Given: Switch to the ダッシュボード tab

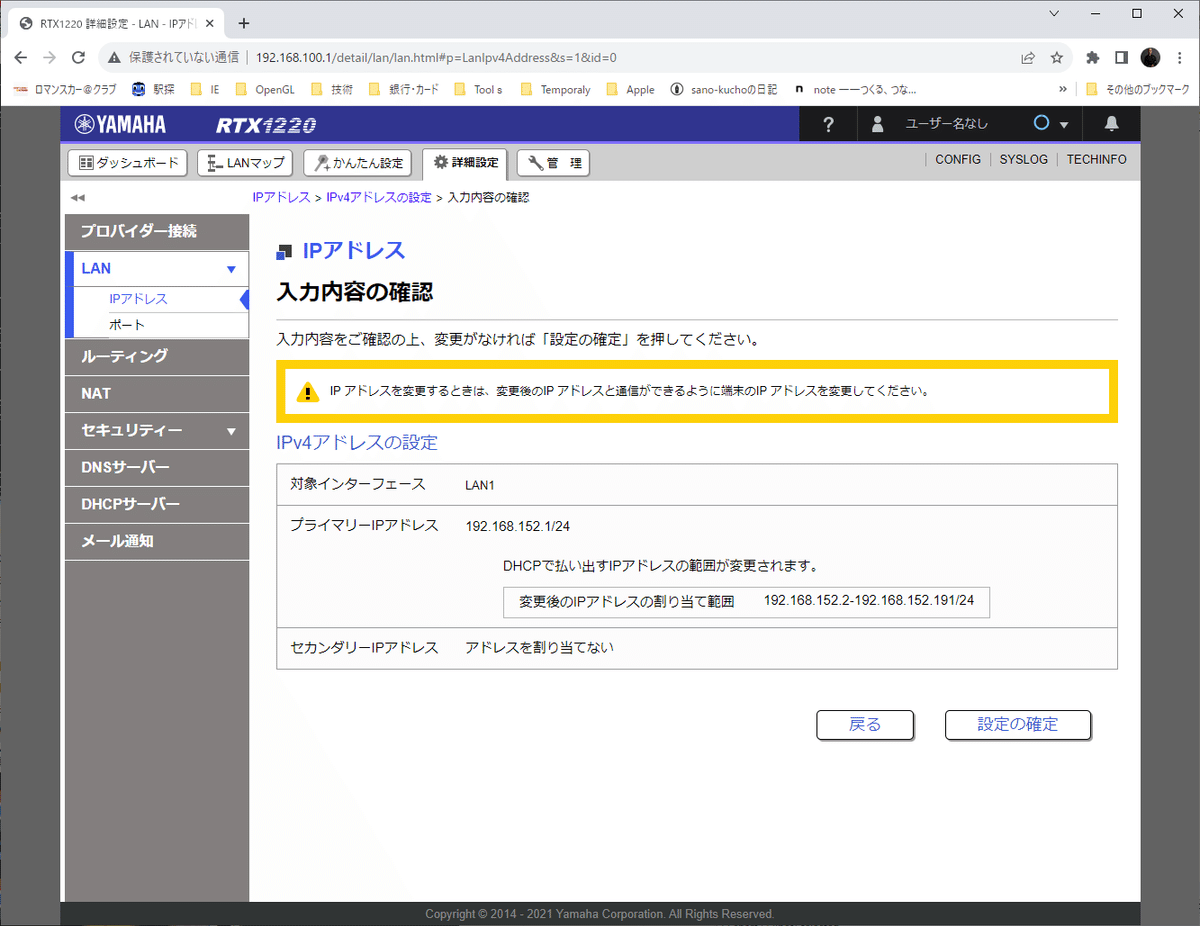Looking at the screenshot, I should point(127,162).
